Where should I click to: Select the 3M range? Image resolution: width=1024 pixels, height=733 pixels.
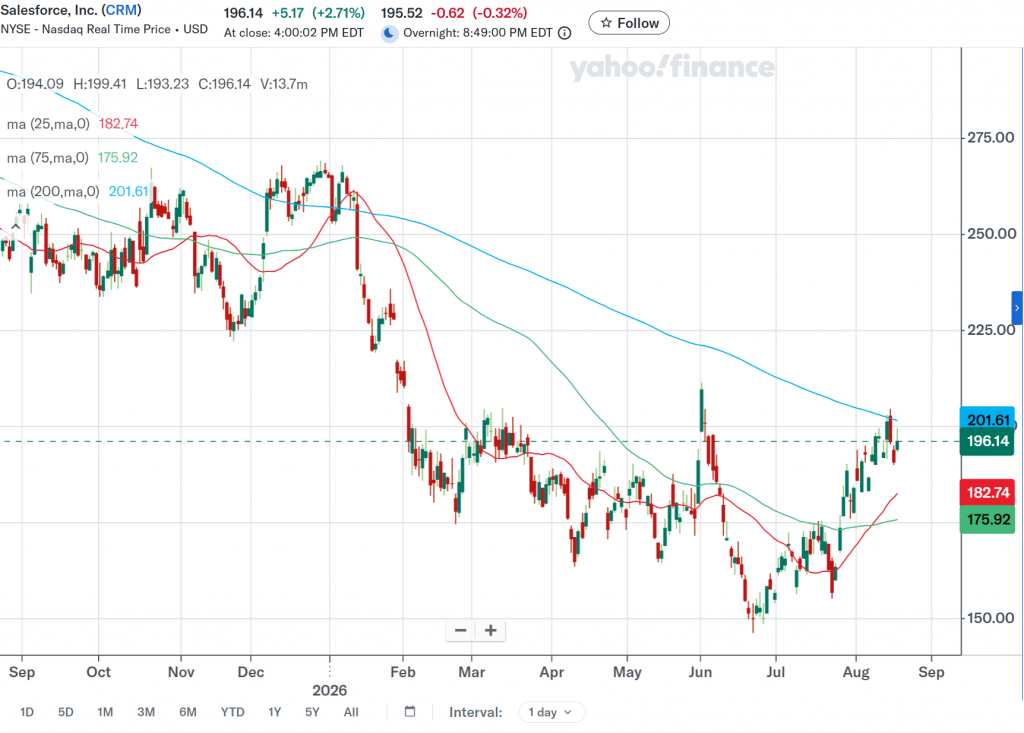click(x=146, y=712)
